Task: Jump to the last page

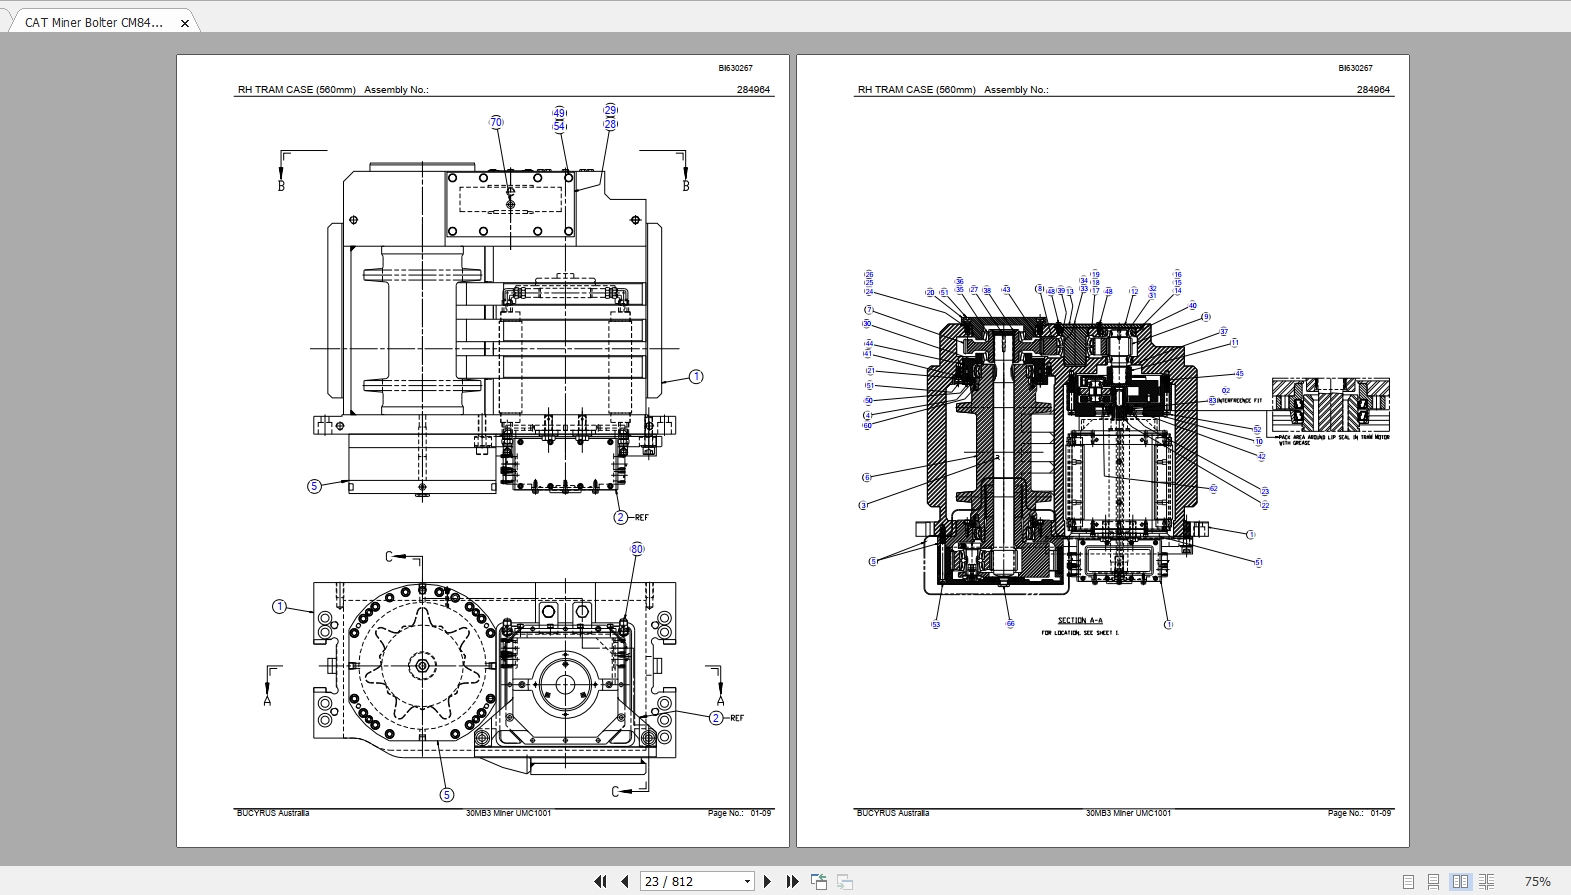Action: pyautogui.click(x=792, y=881)
